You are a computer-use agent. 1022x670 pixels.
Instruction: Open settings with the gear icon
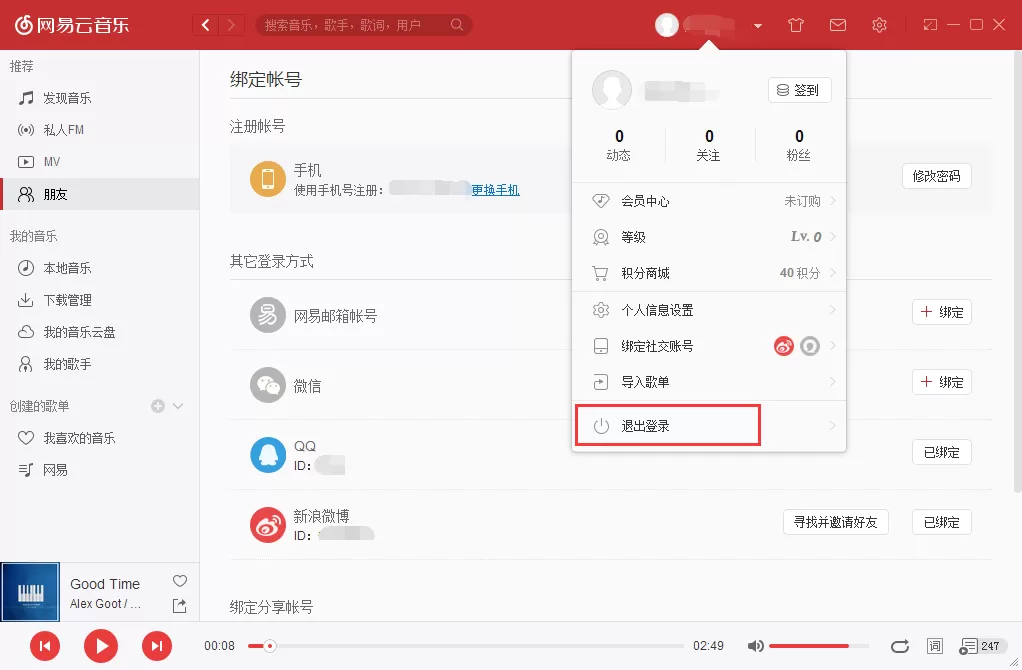(x=879, y=25)
